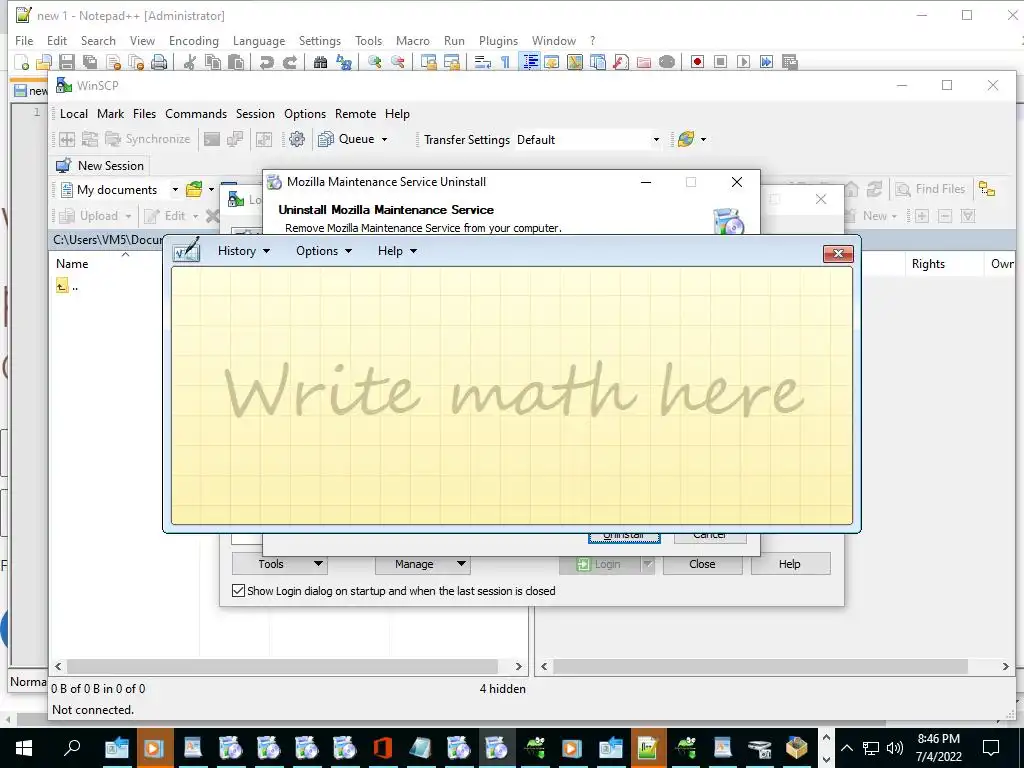Redo action in Notepad++ toolbar
1024x768 pixels.
(x=289, y=62)
